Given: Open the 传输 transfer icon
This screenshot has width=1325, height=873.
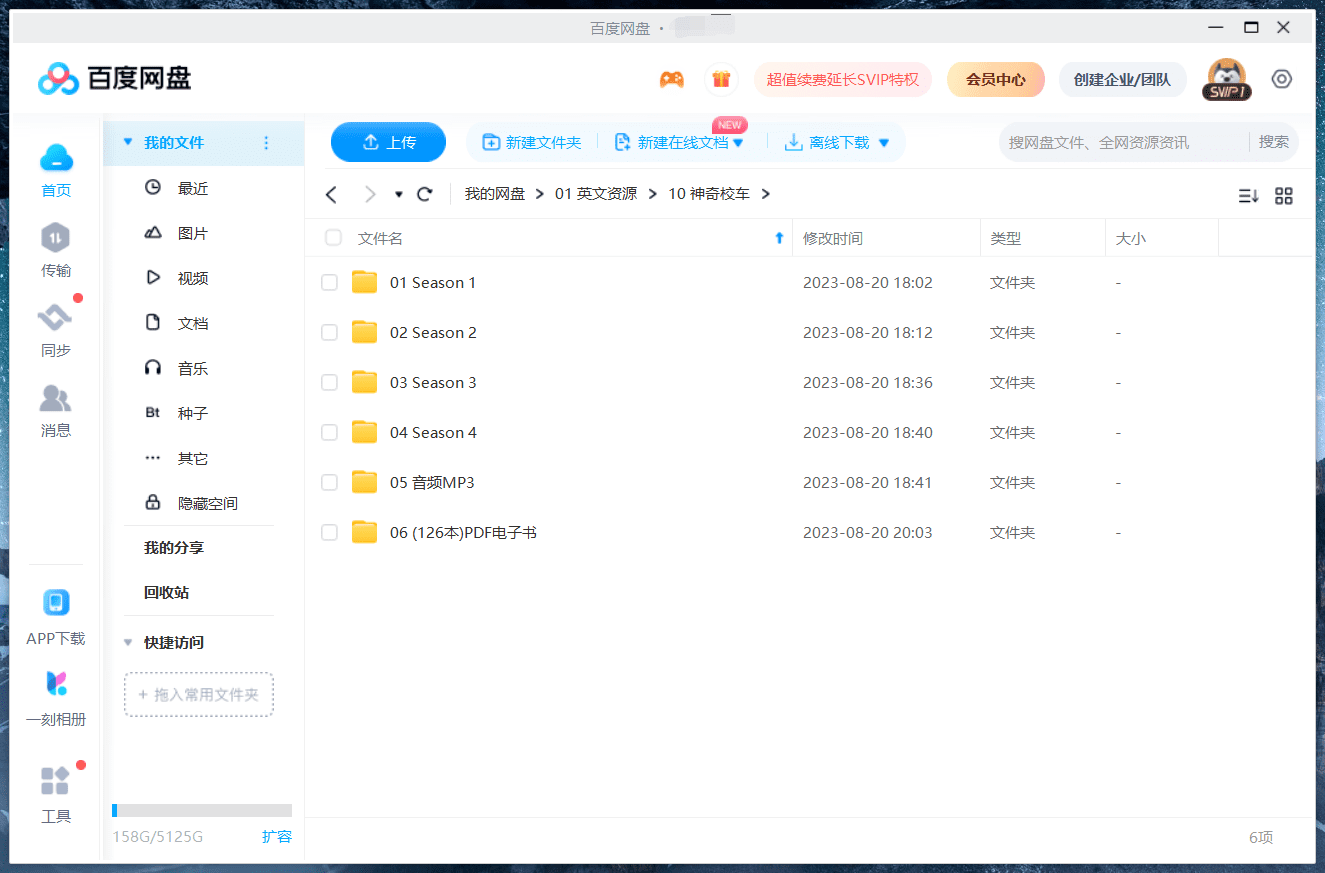Looking at the screenshot, I should point(55,238).
